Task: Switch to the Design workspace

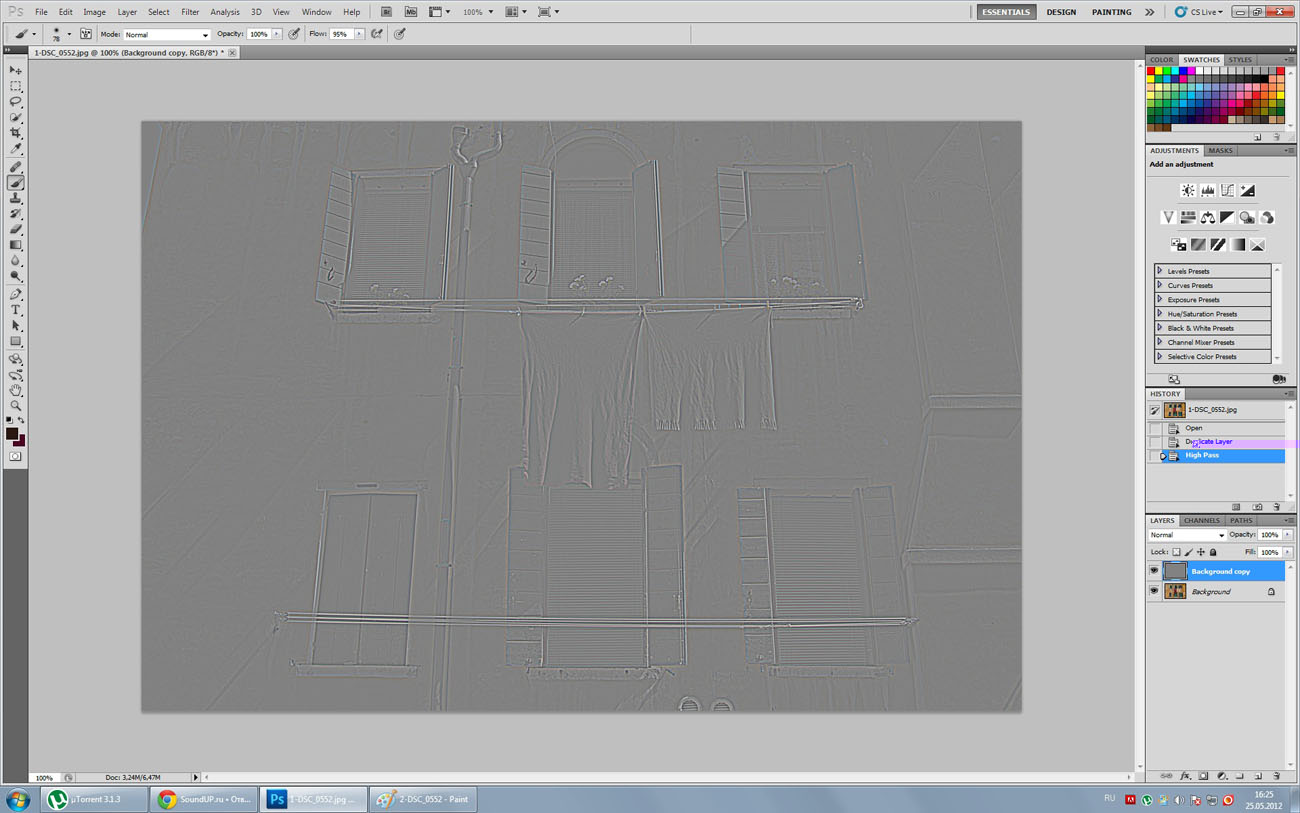Action: pos(1061,12)
